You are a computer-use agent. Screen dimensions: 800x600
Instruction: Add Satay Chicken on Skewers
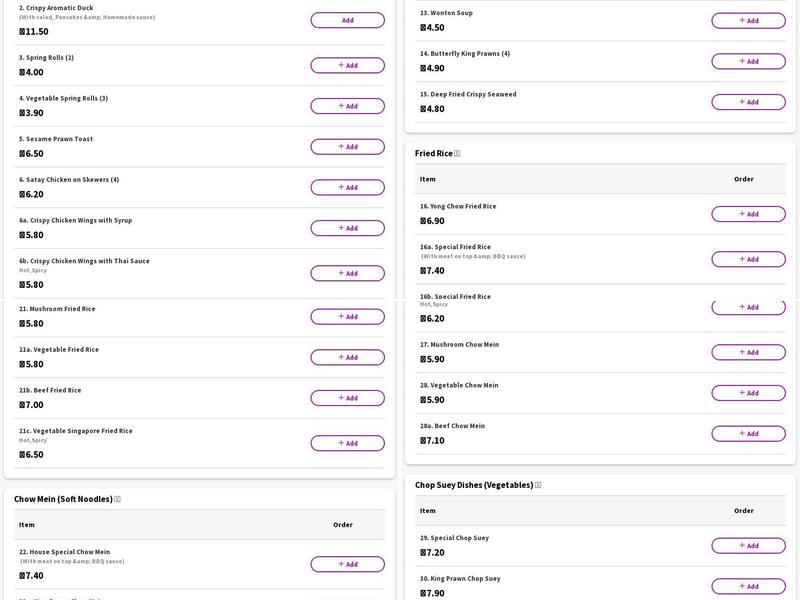[347, 187]
